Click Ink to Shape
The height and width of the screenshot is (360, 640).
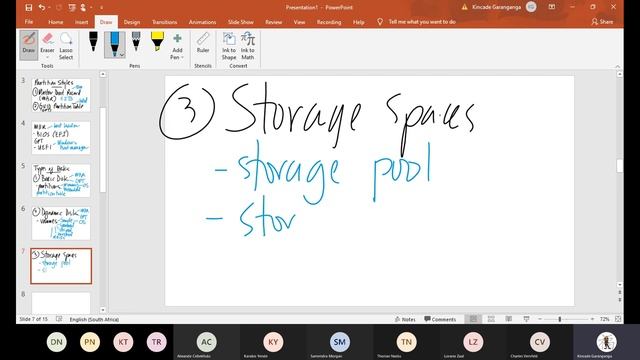click(229, 46)
